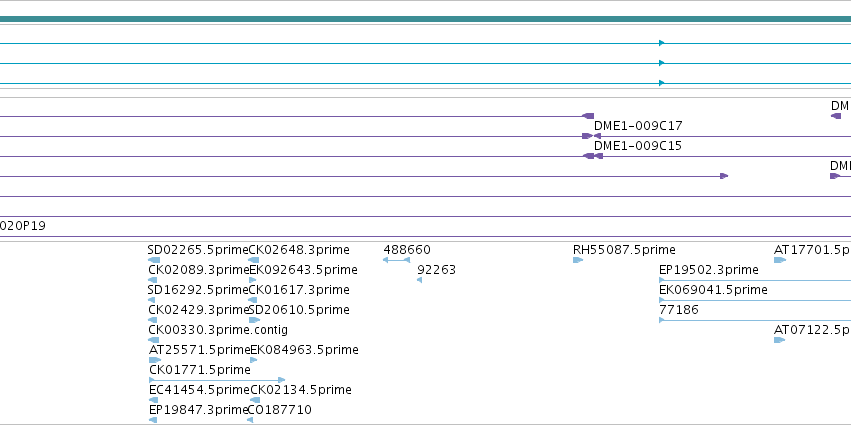Click the CK02089.3prime label

[x=199, y=270]
